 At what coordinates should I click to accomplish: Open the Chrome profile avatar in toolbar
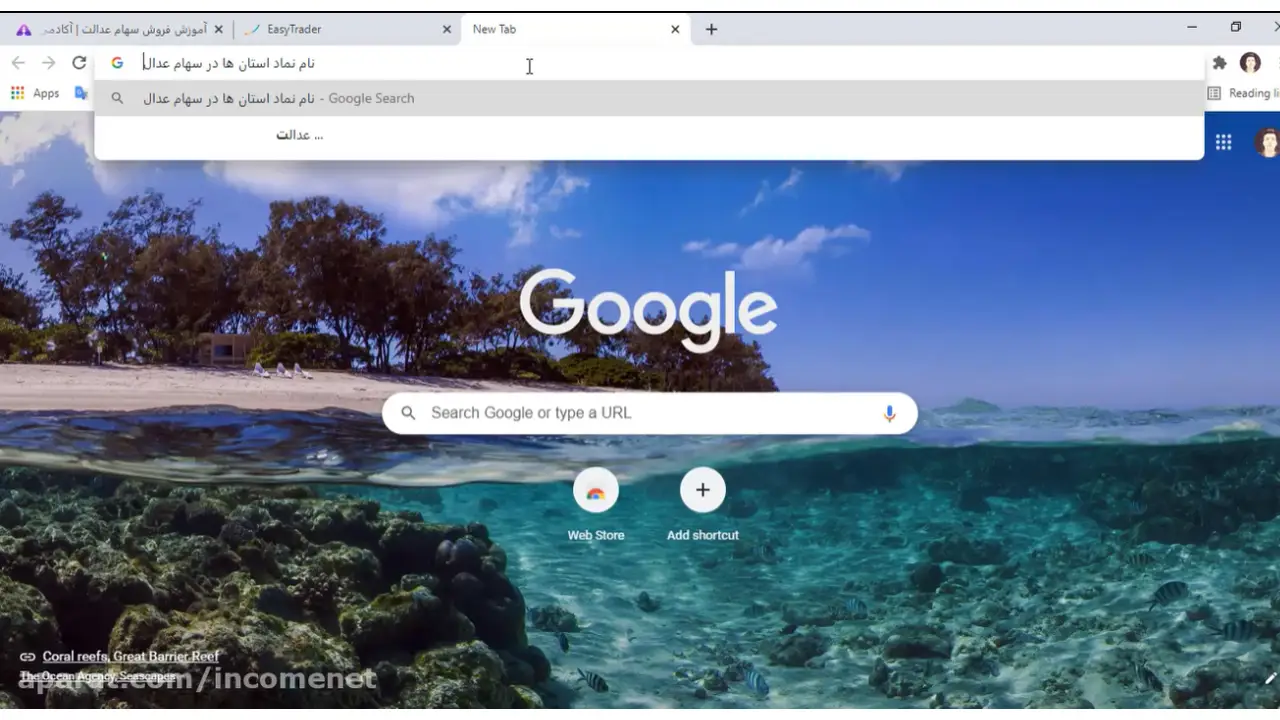pyautogui.click(x=1250, y=63)
